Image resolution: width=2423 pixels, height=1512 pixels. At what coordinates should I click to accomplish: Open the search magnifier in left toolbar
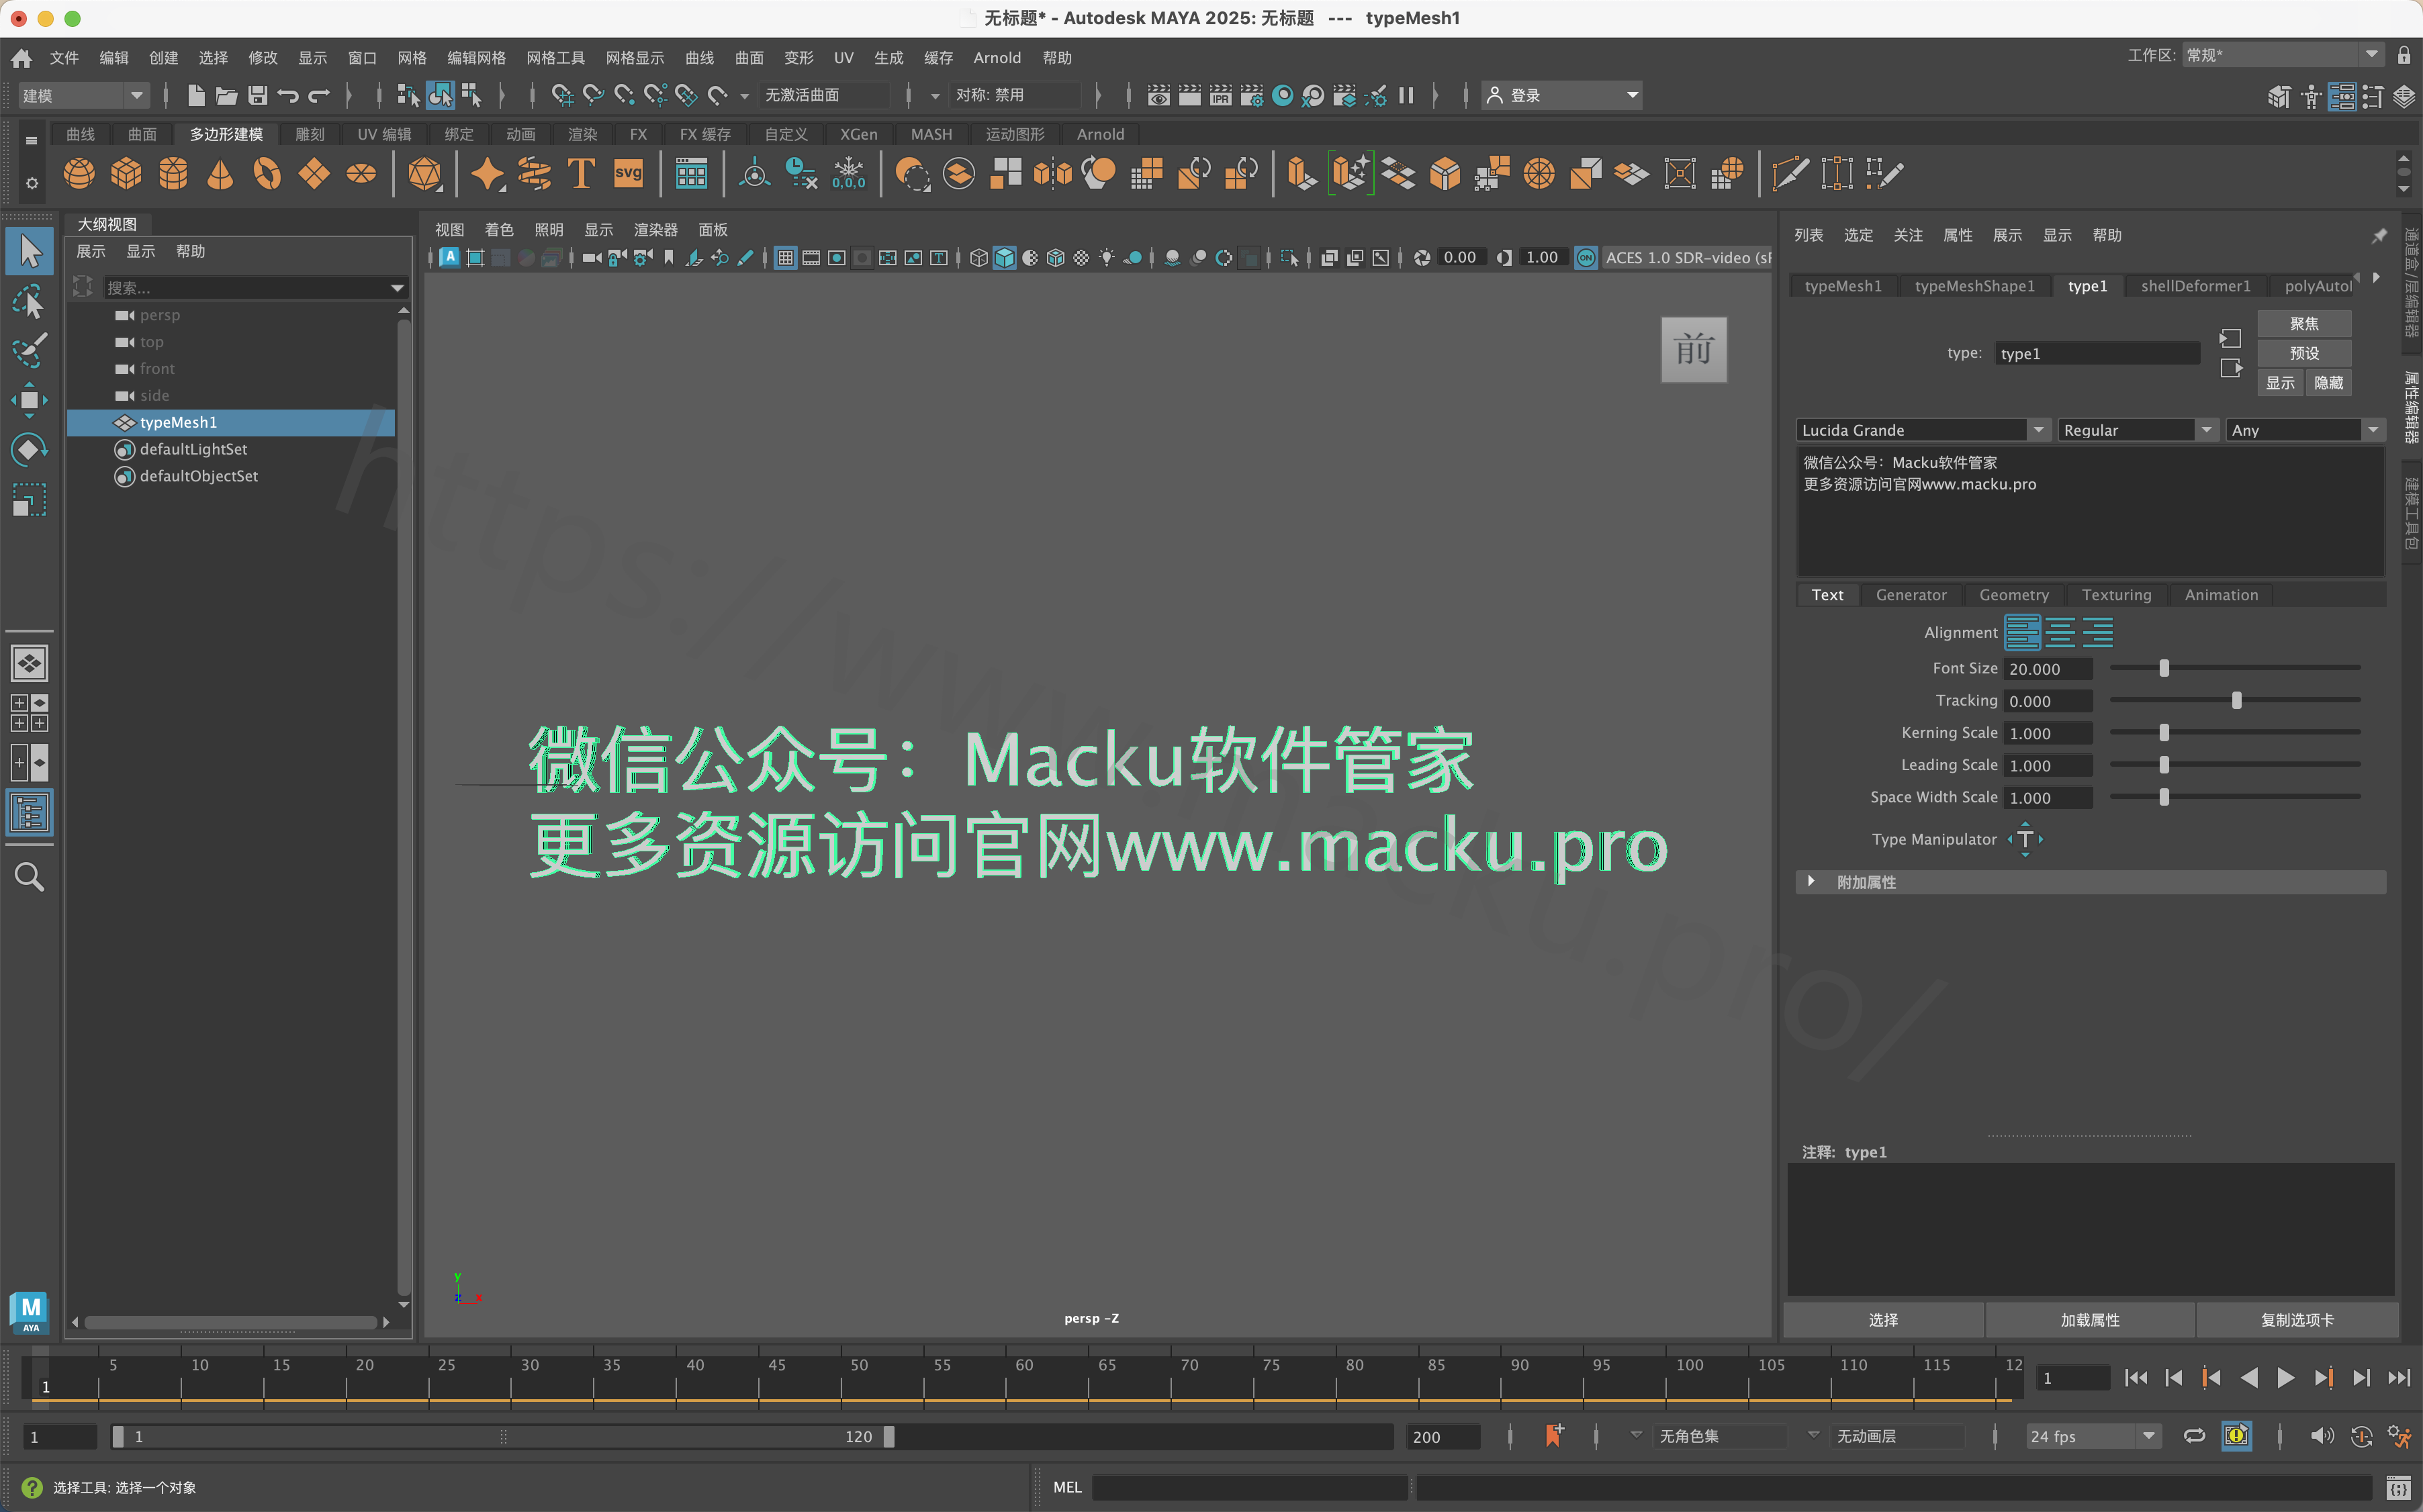click(x=29, y=877)
